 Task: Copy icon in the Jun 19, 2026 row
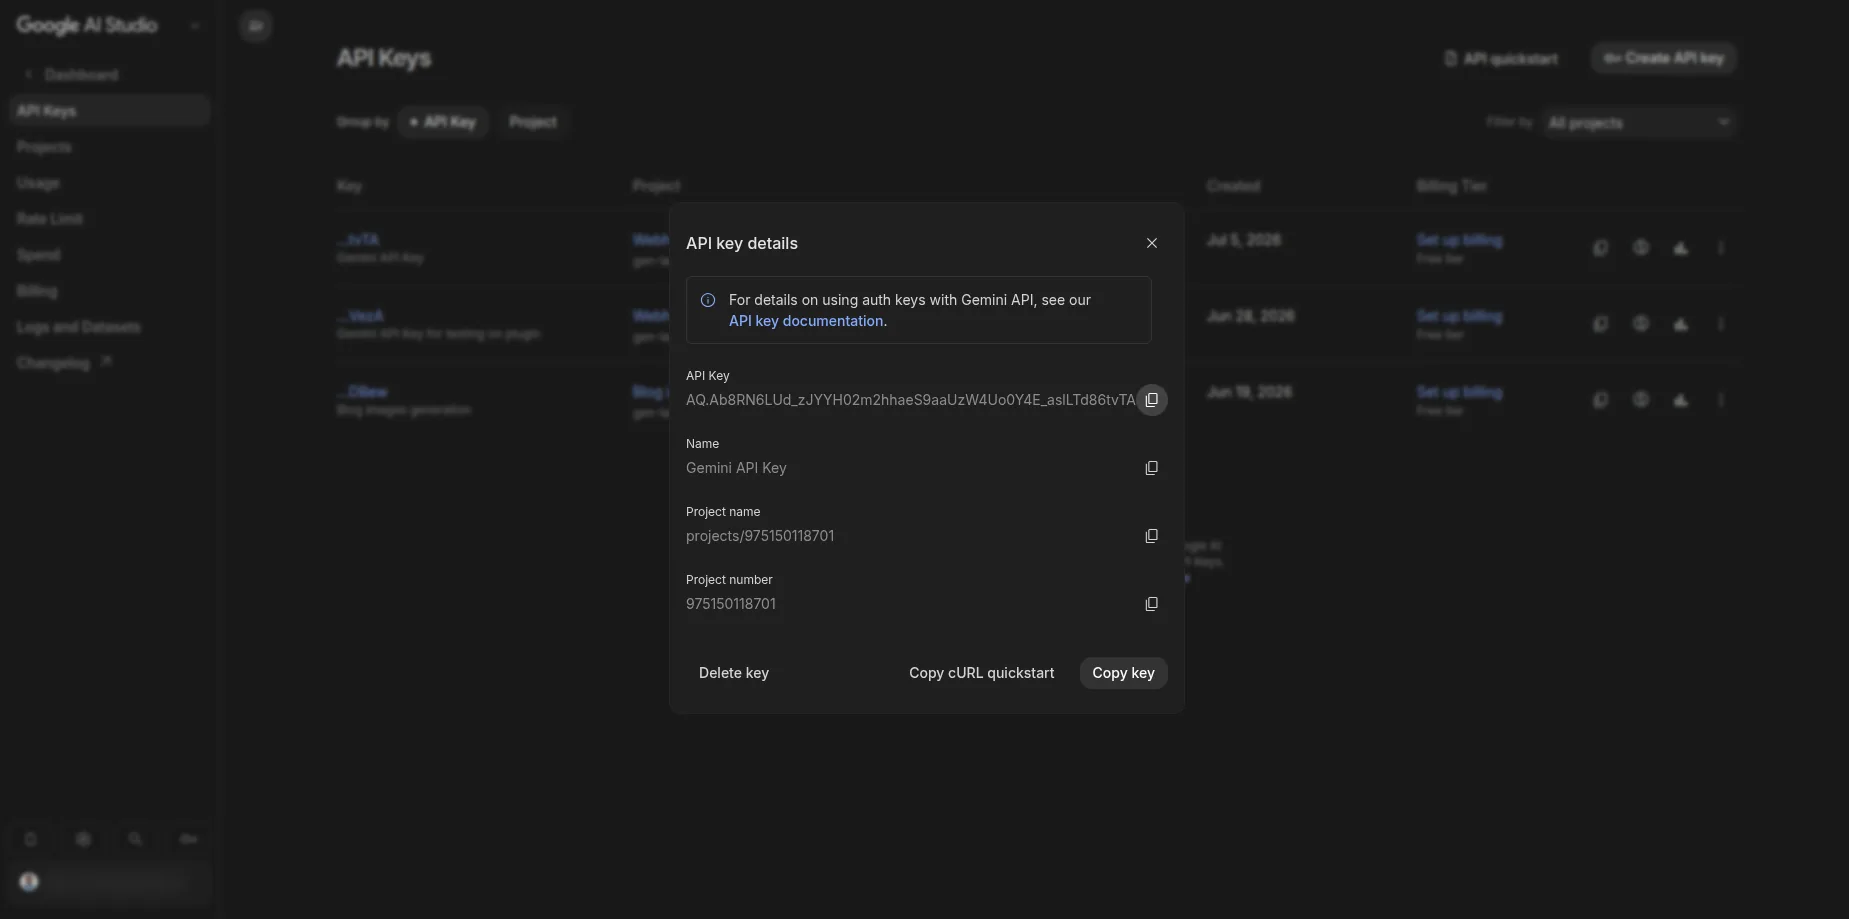(x=1601, y=400)
